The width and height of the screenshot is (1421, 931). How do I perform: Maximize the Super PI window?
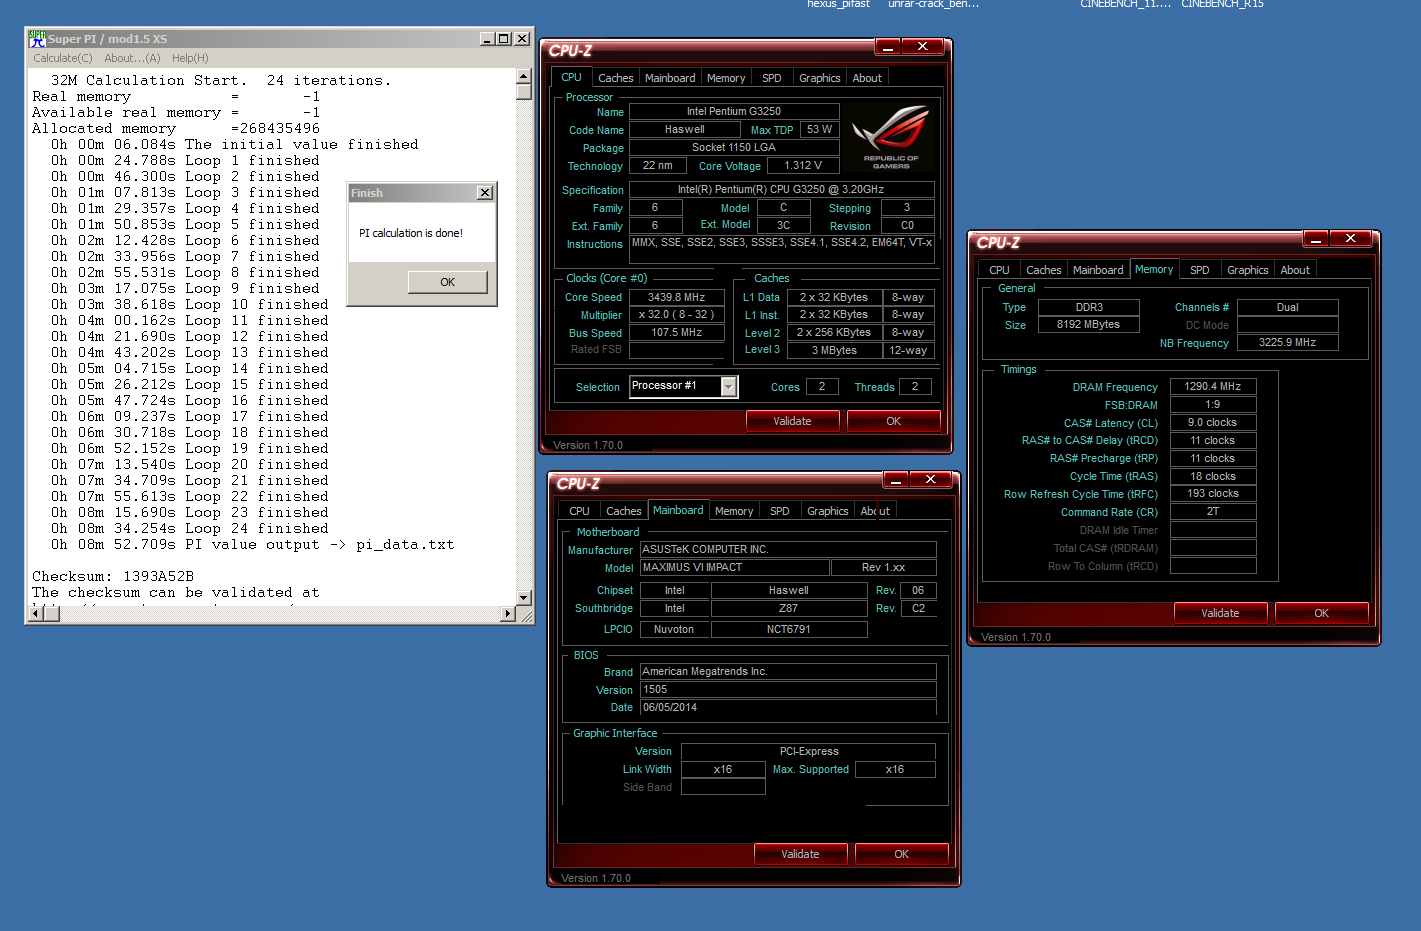(503, 39)
